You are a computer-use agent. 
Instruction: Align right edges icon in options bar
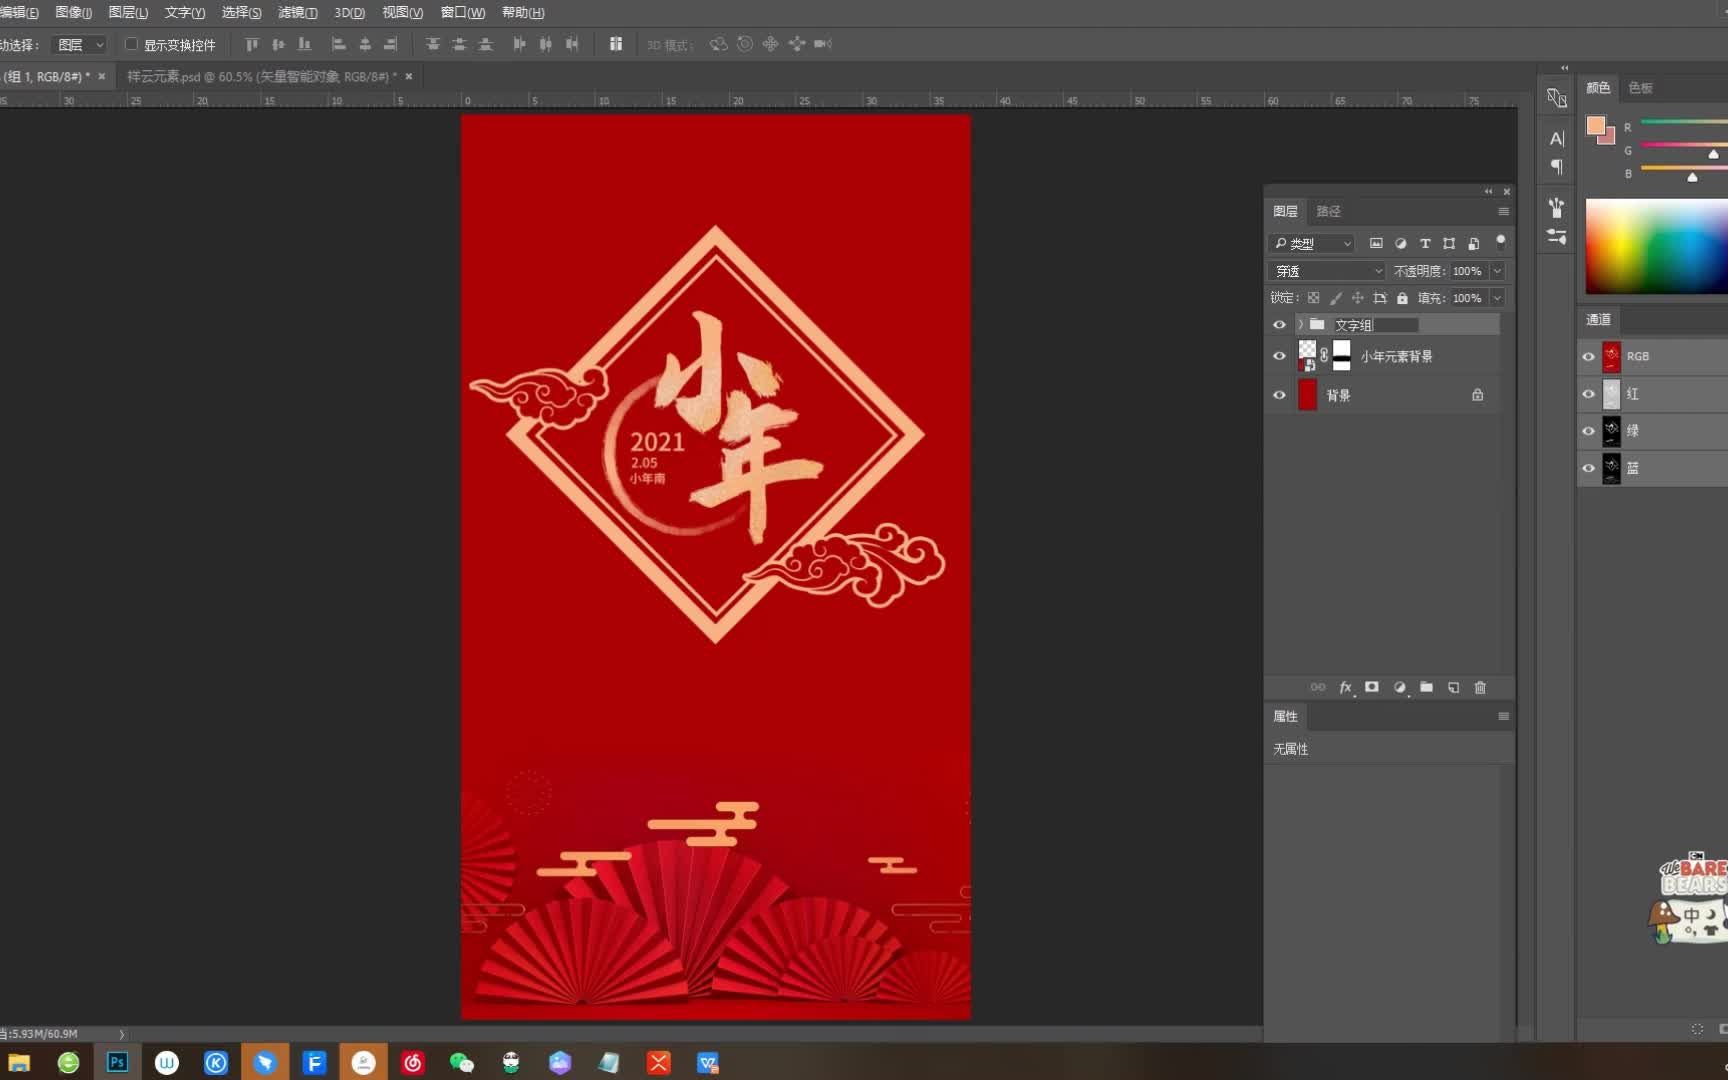click(x=391, y=44)
